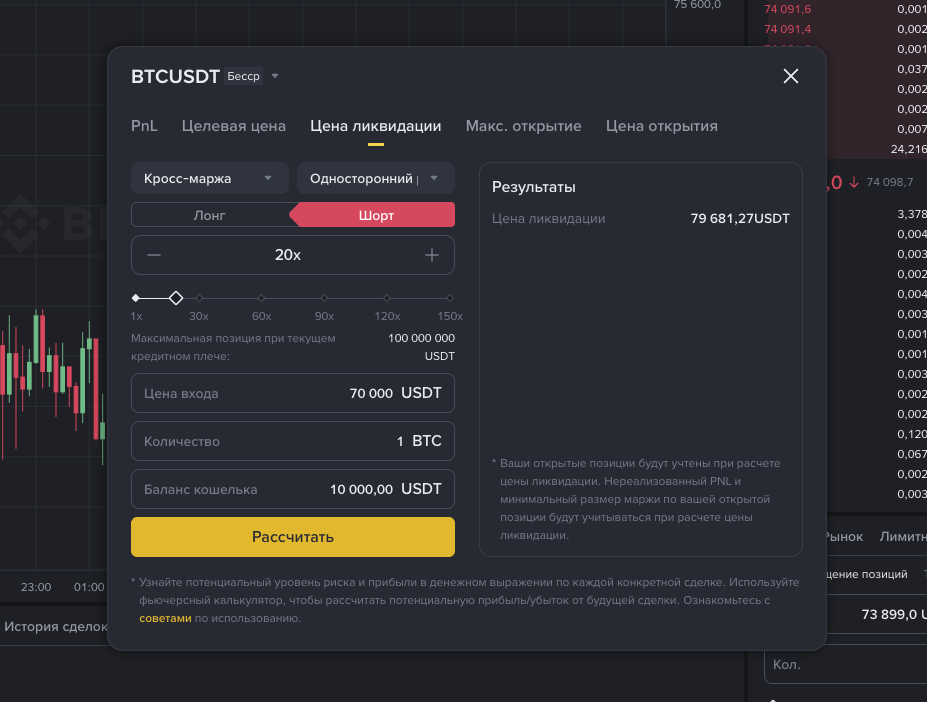
Task: Open the Кросс-маржа margin mode dropdown
Action: pos(209,178)
